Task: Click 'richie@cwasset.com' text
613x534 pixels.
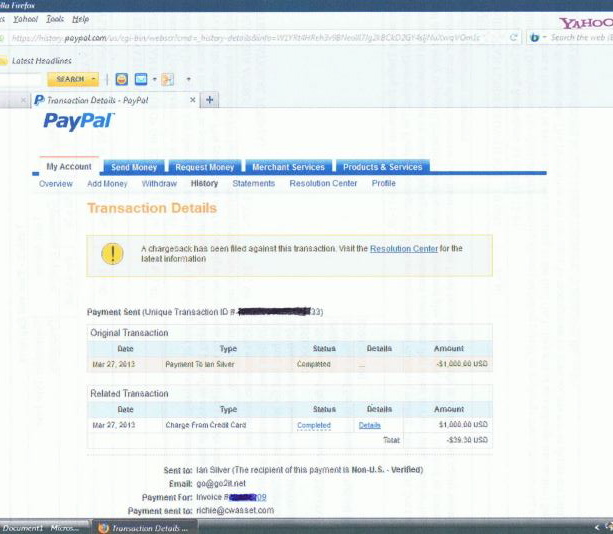Action: click(235, 511)
